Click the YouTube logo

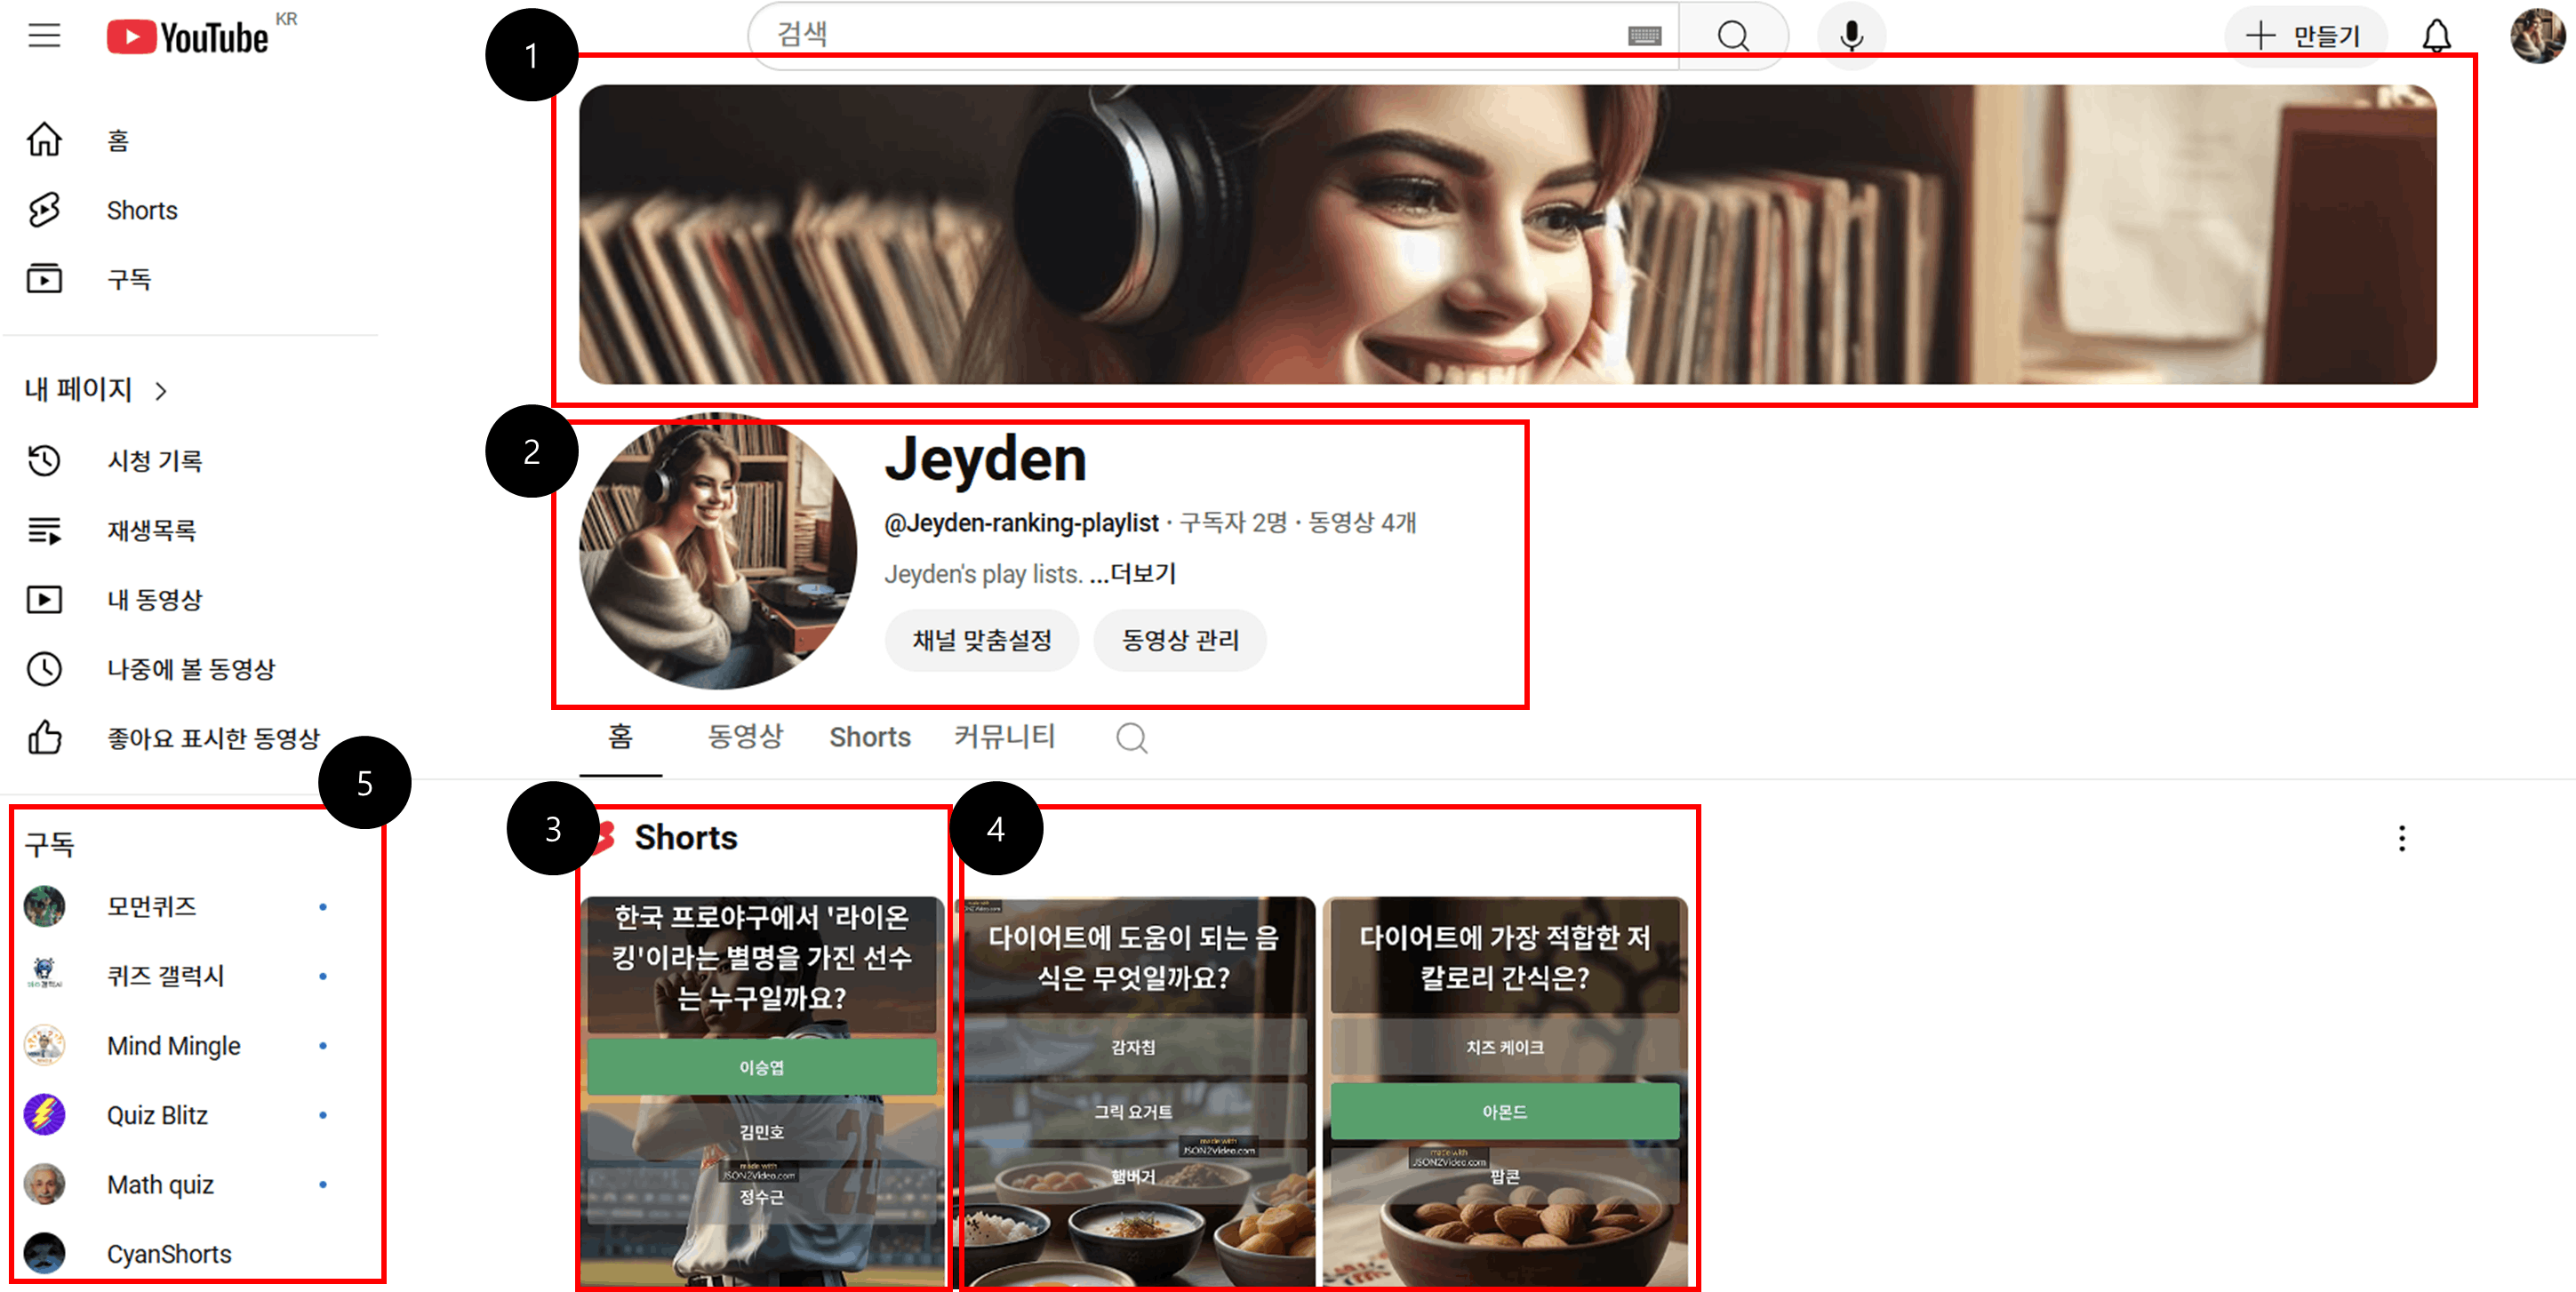188,37
